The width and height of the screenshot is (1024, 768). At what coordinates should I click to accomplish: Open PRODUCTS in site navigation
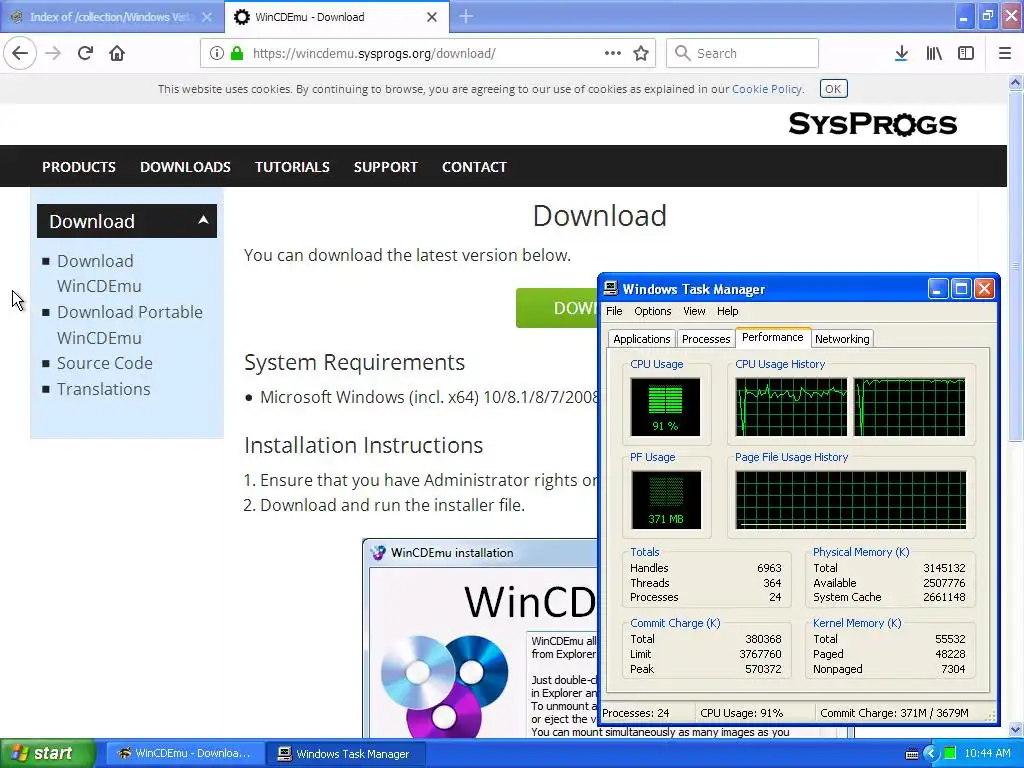78,167
